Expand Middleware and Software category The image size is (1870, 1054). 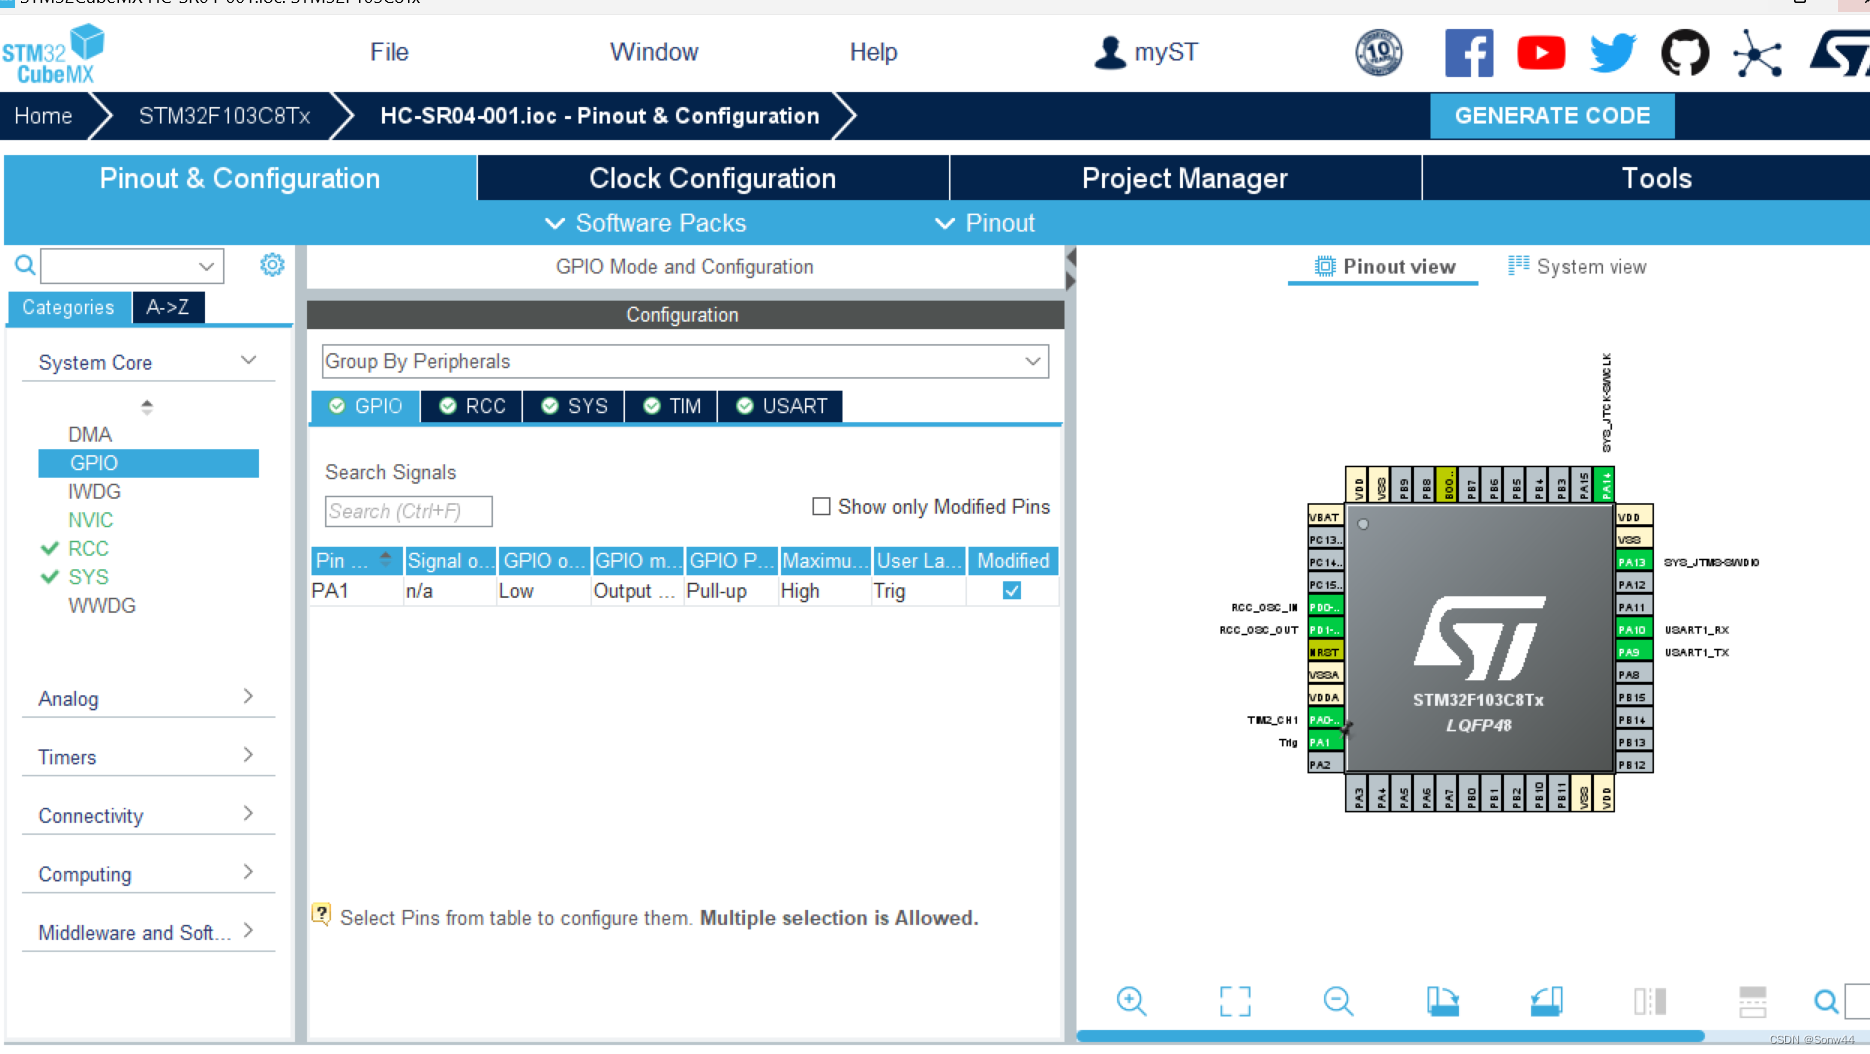pyautogui.click(x=248, y=931)
